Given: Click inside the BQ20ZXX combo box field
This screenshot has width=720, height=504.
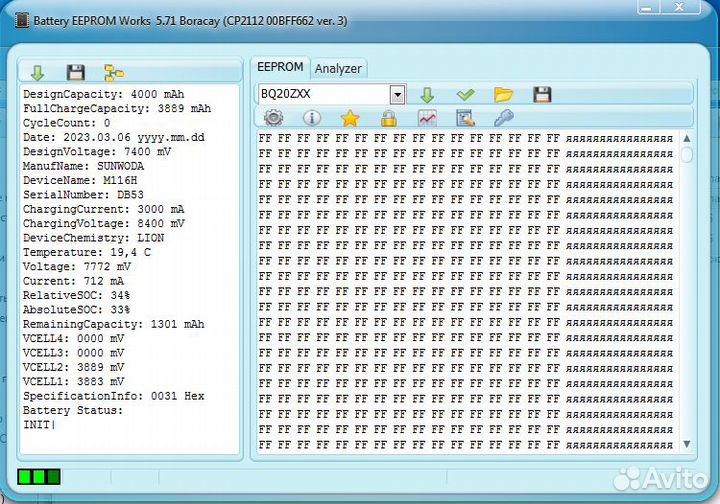Looking at the screenshot, I should 322,94.
